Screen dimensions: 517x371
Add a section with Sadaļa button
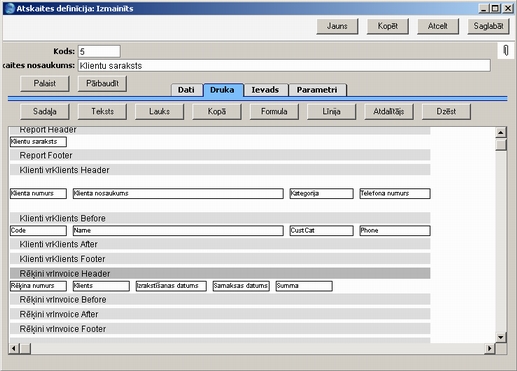click(45, 111)
